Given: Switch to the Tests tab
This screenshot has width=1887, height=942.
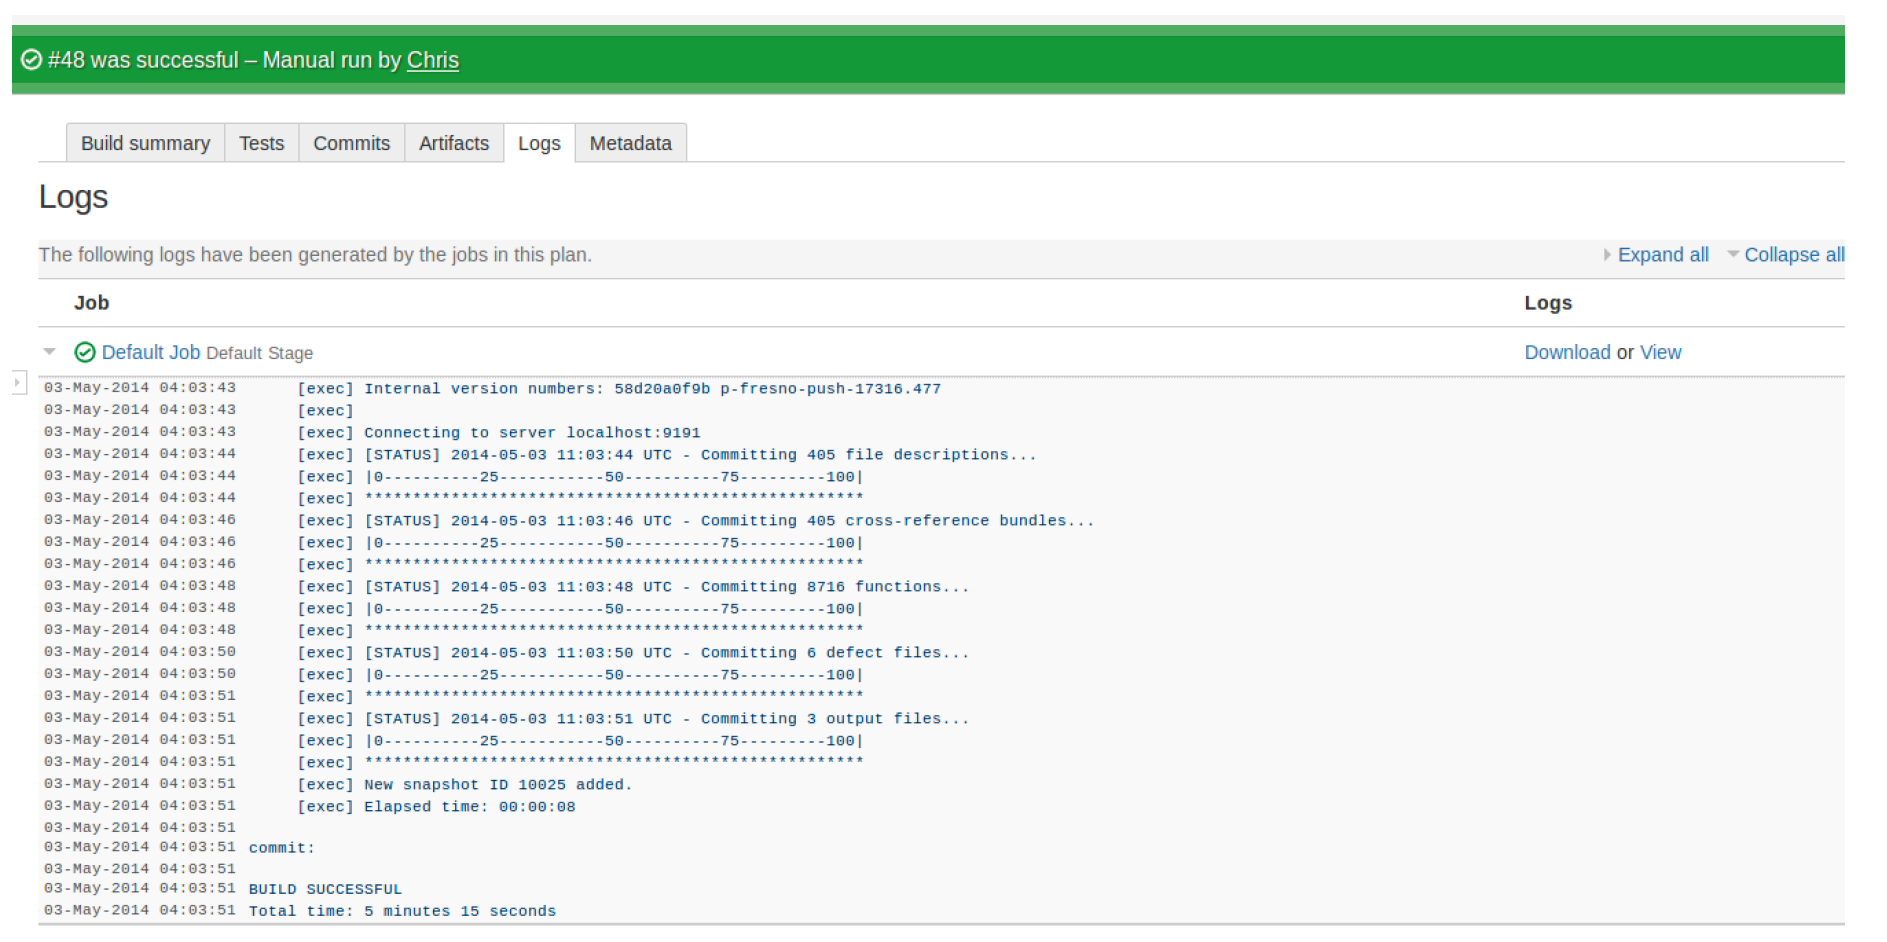Looking at the screenshot, I should coord(262,143).
